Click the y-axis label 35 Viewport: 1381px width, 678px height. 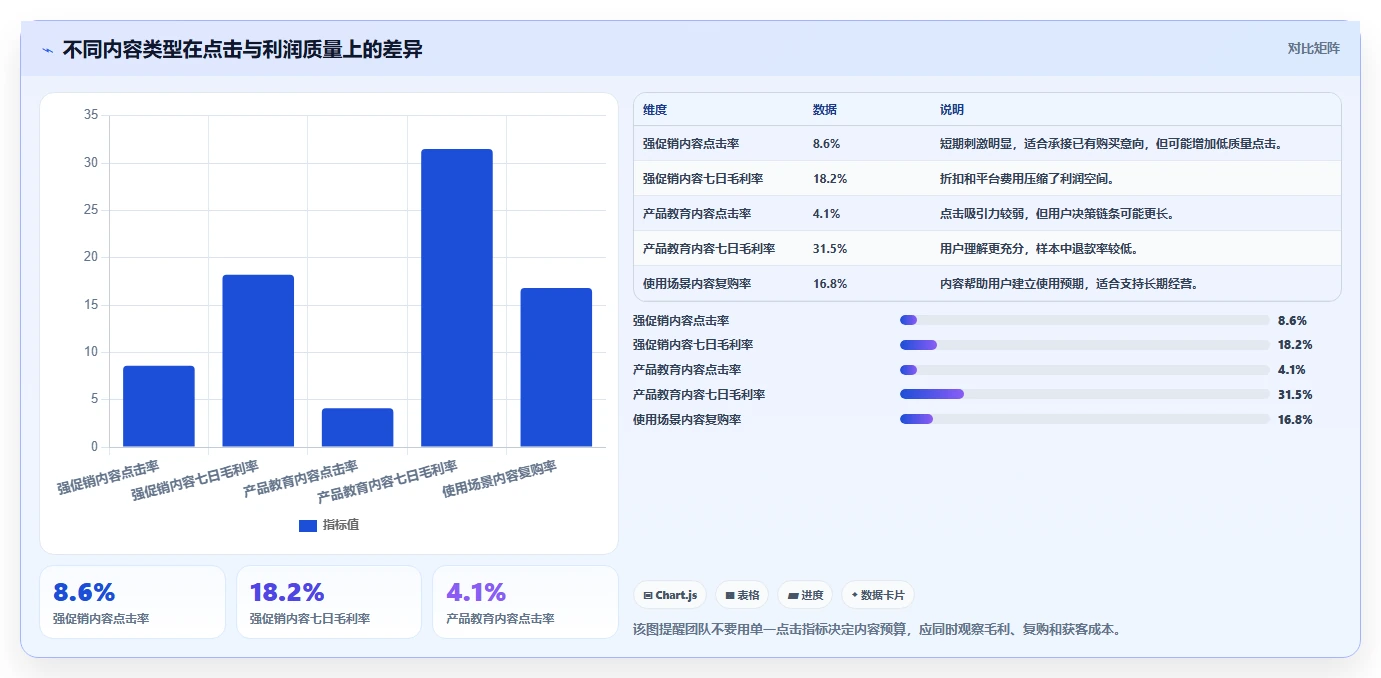pos(91,115)
